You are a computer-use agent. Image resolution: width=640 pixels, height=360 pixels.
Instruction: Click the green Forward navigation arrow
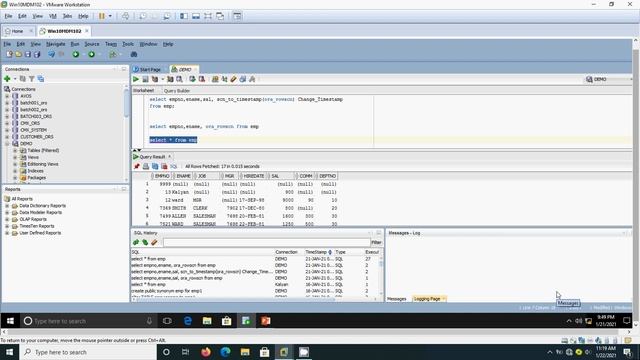point(91,54)
